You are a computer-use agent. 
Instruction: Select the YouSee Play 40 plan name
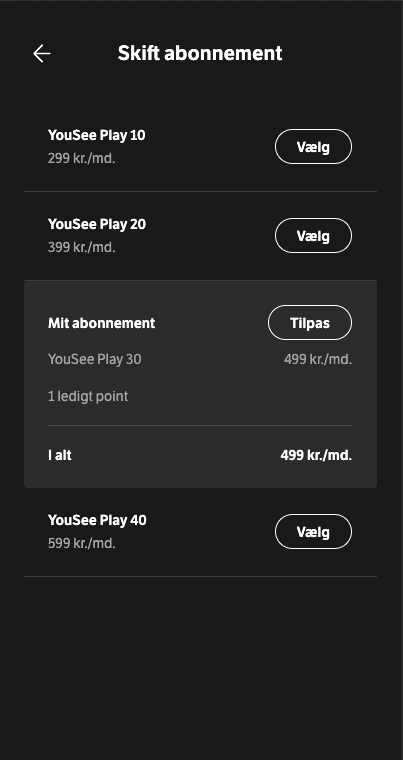tap(97, 521)
